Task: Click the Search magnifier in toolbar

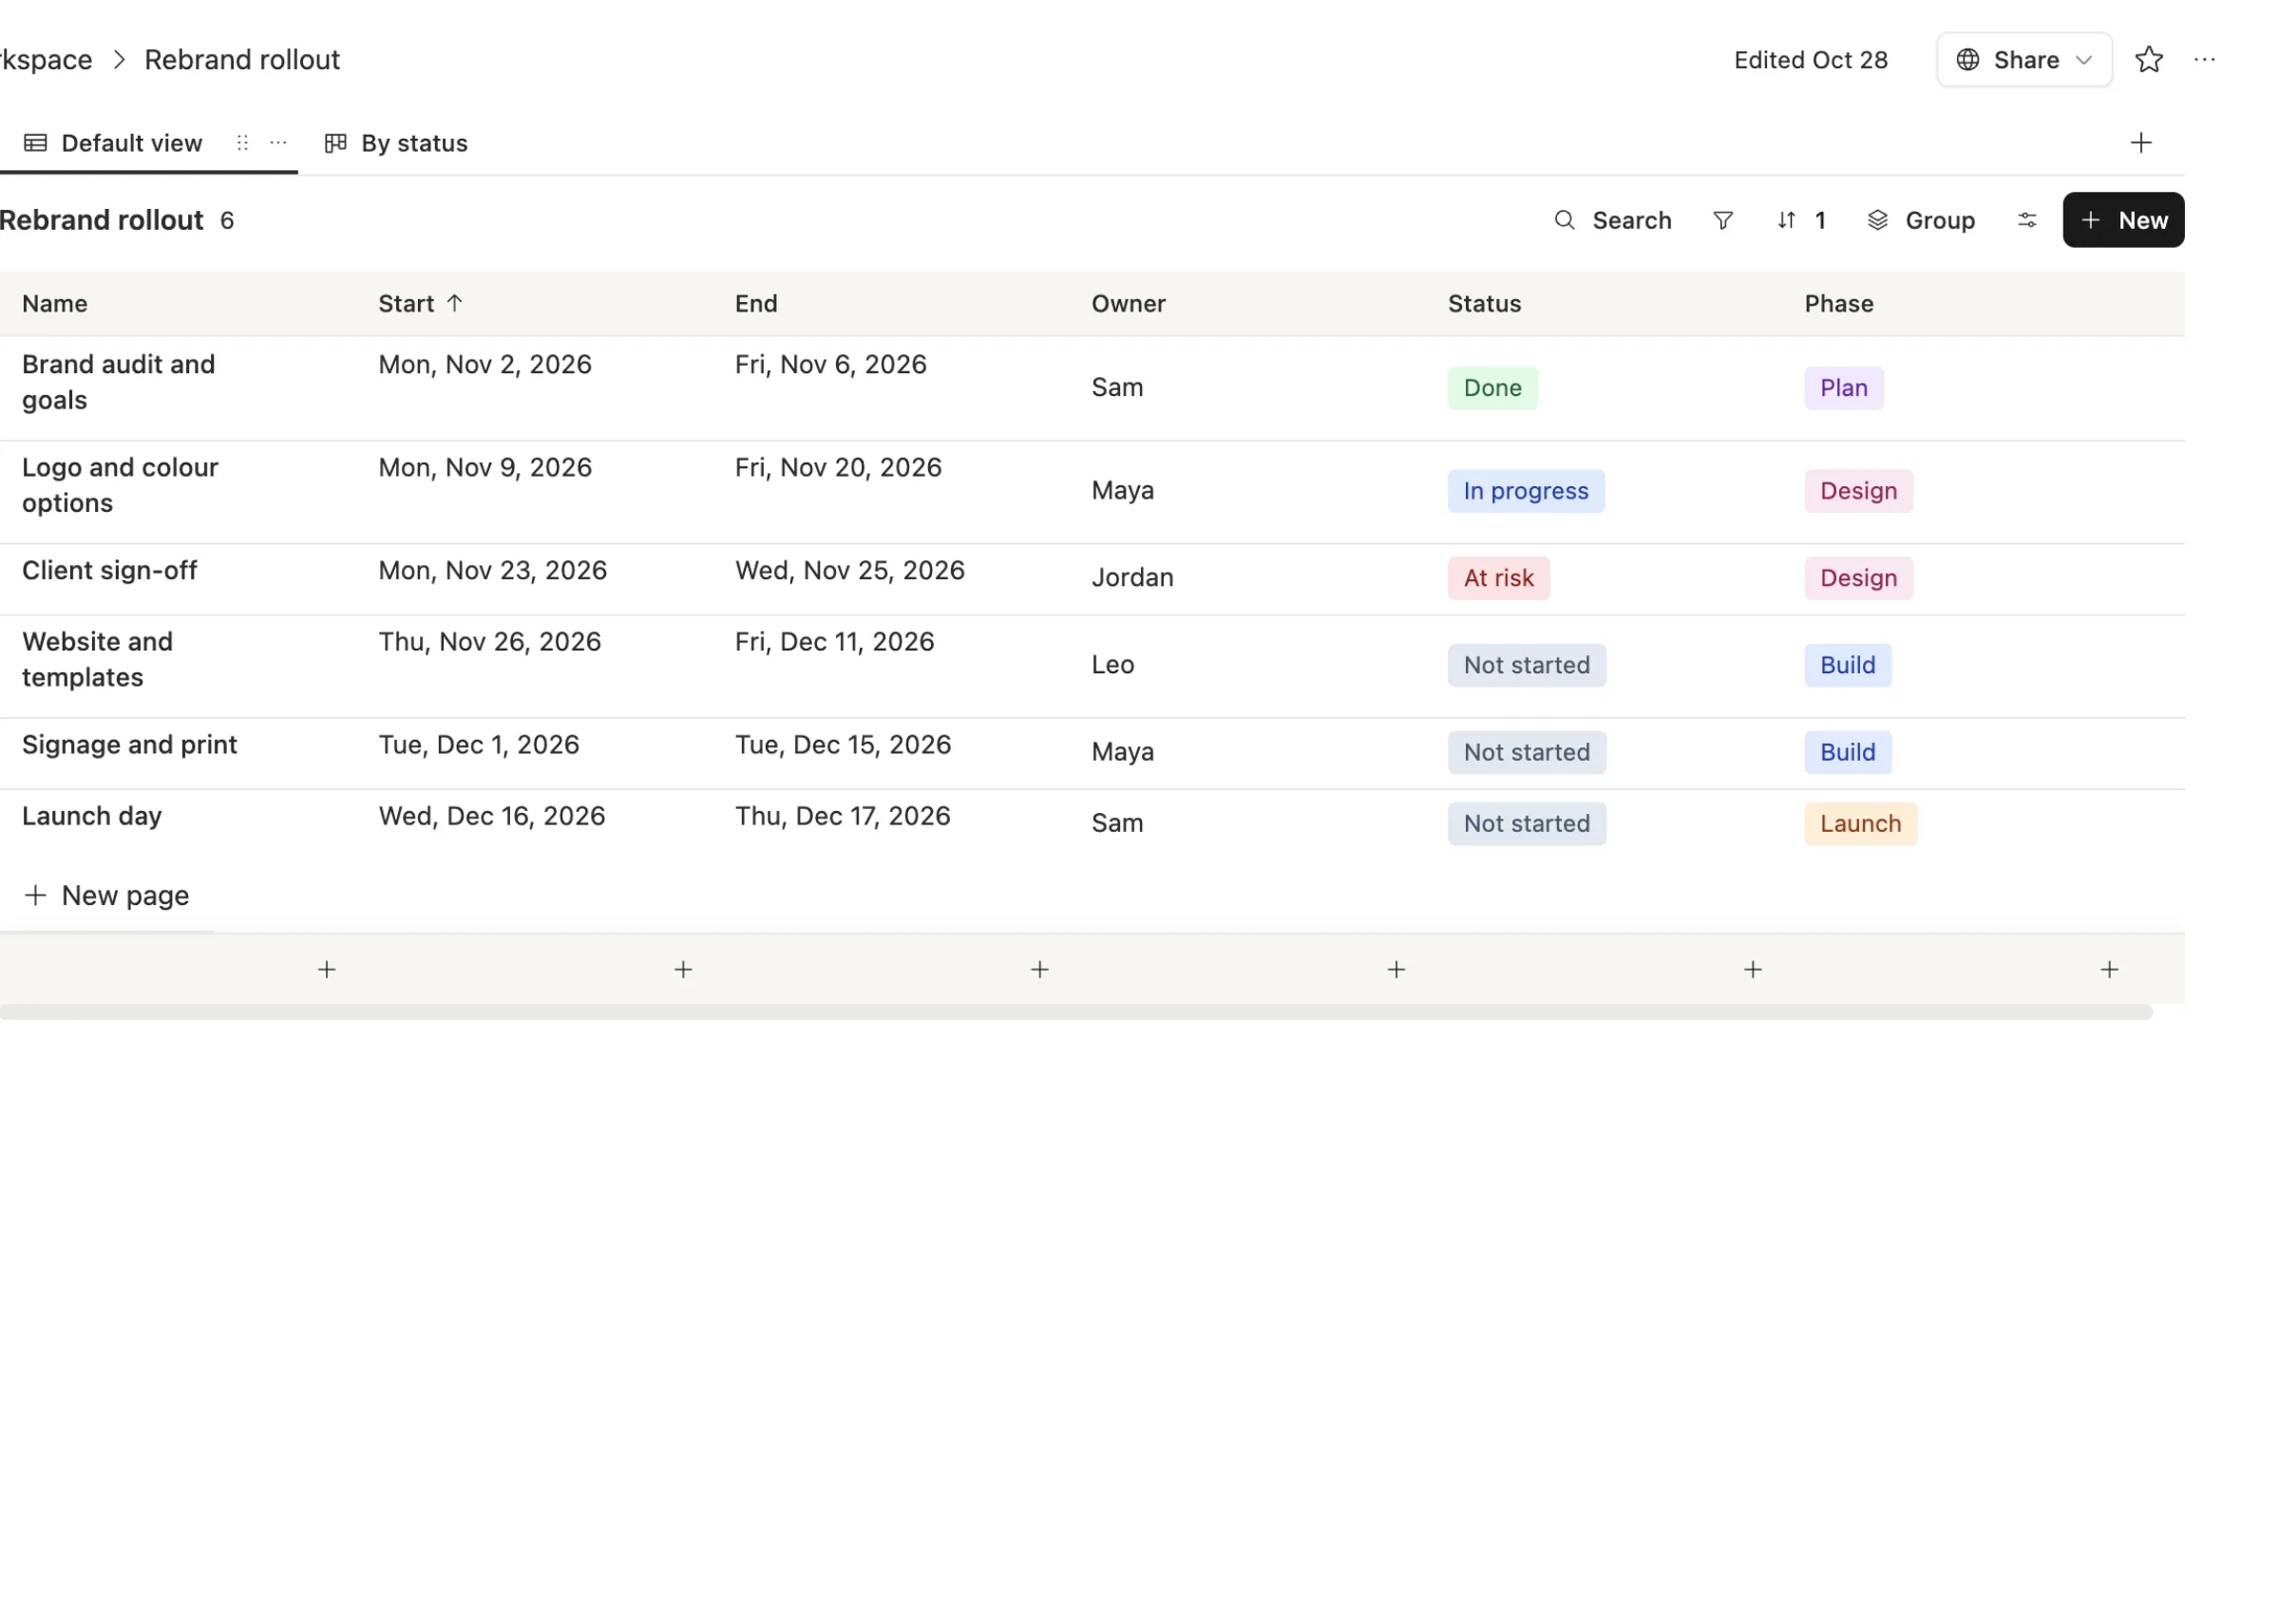Action: click(1564, 220)
